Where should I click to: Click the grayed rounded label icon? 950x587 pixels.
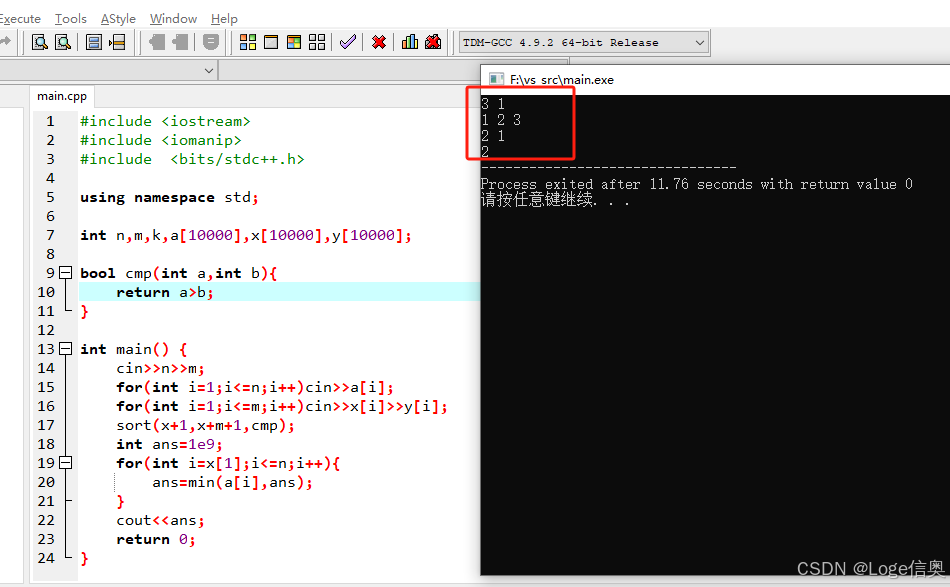(210, 42)
